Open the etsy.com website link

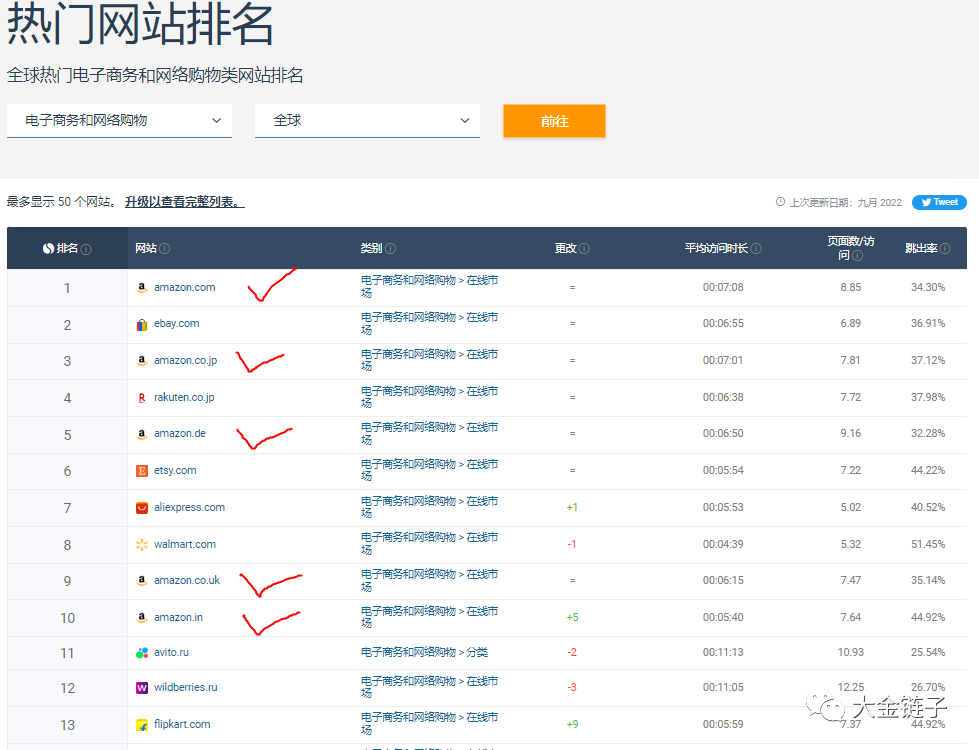(175, 470)
